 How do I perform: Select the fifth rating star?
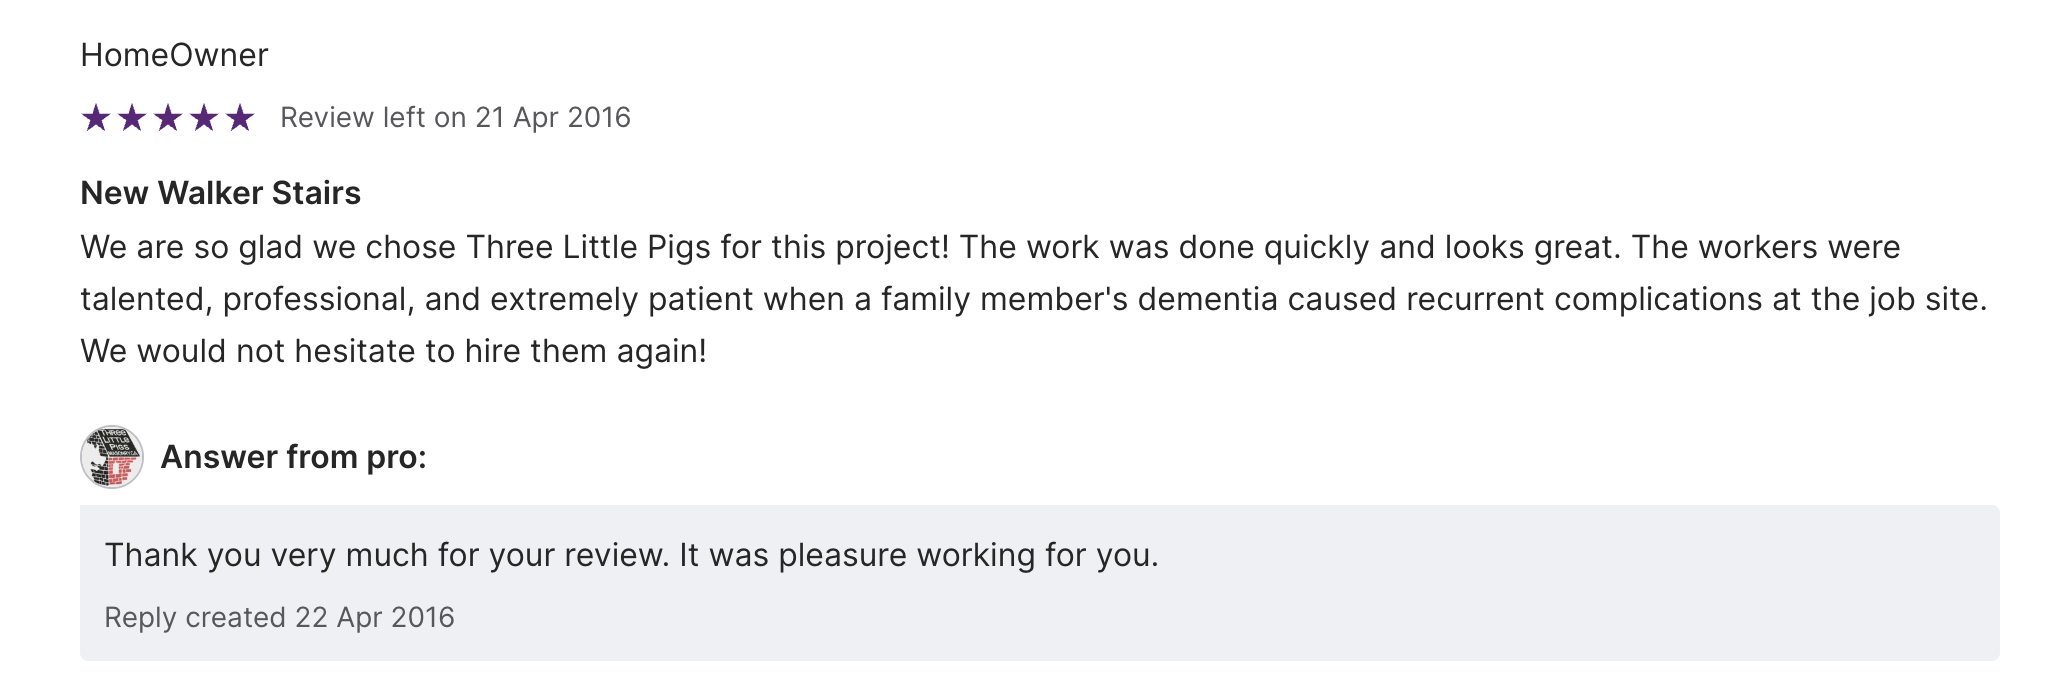240,119
